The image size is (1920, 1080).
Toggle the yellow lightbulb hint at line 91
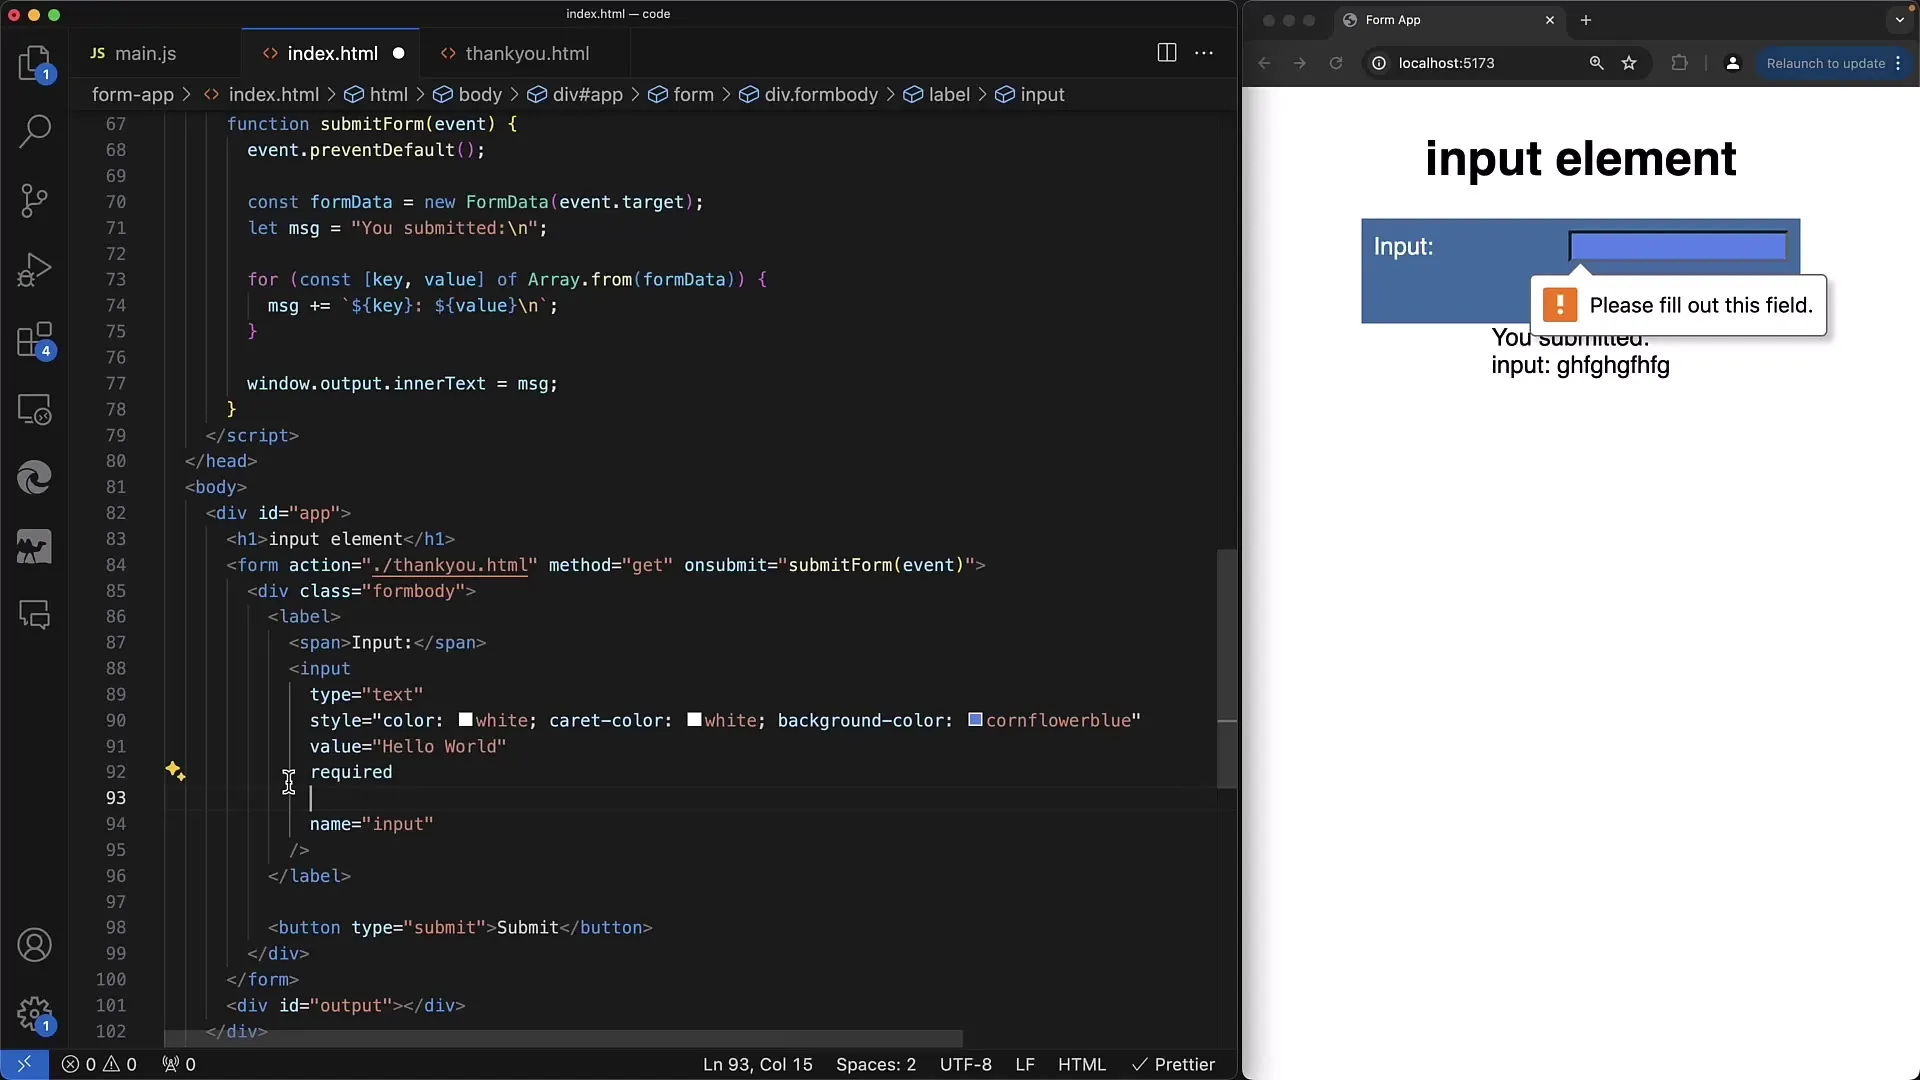(x=174, y=771)
